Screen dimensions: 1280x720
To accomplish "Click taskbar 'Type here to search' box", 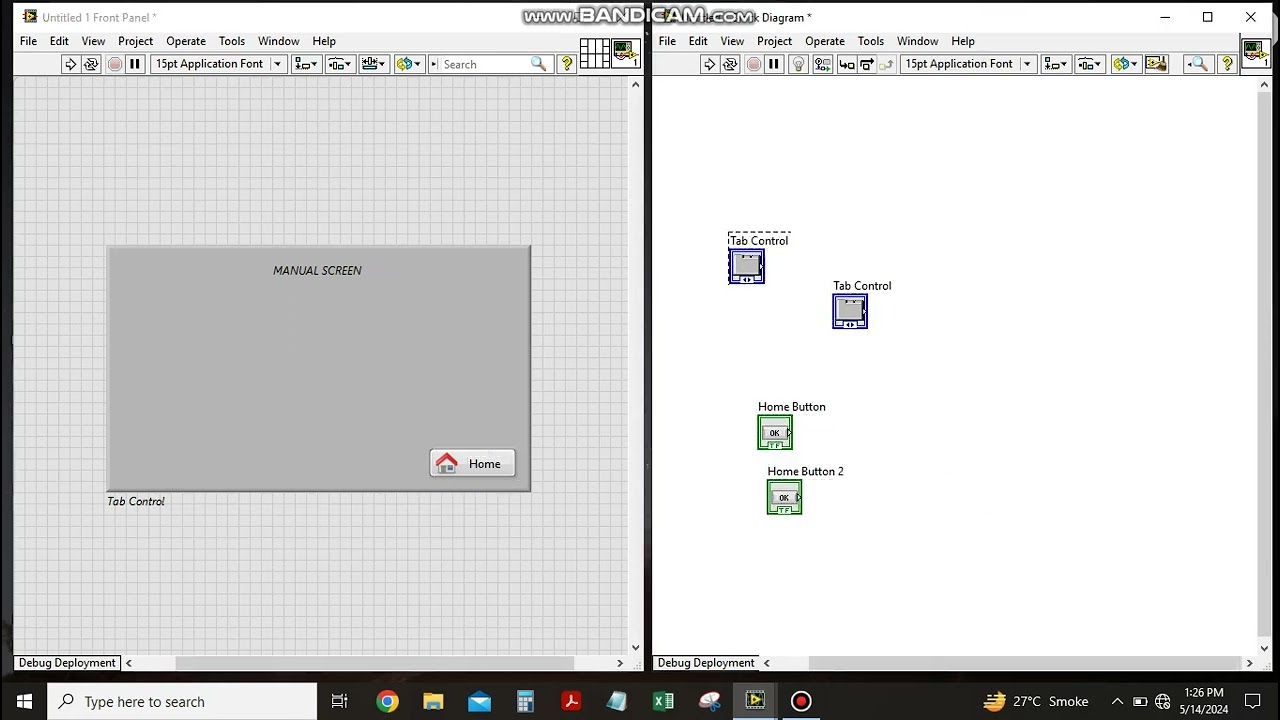I will 183,701.
